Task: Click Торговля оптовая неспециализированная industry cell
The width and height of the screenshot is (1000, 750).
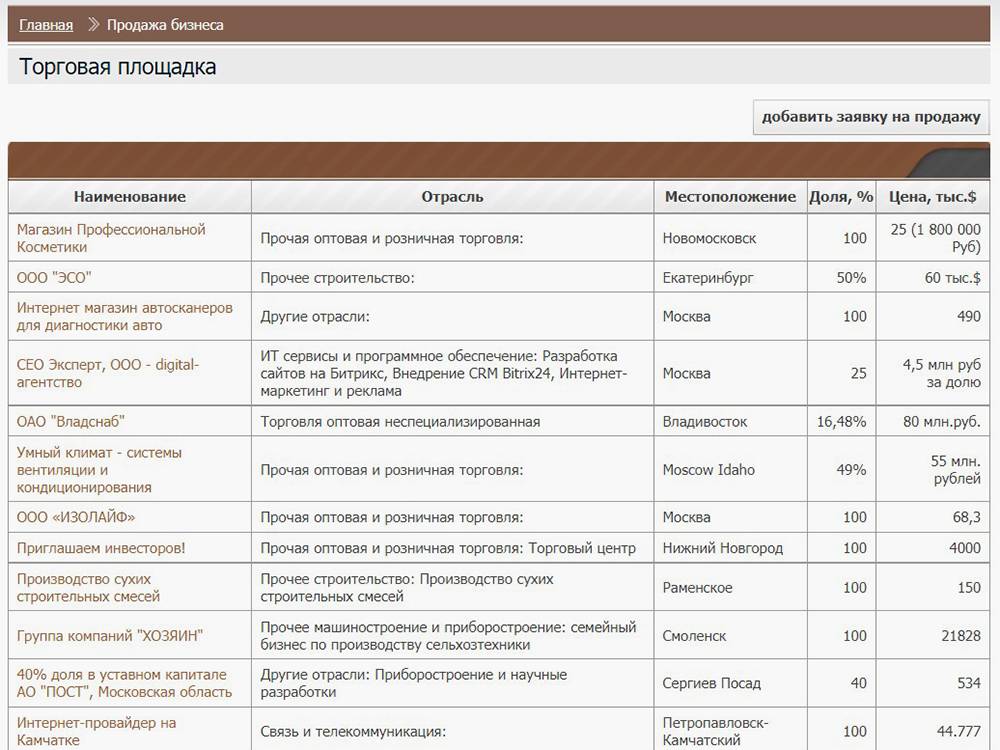Action: click(452, 422)
